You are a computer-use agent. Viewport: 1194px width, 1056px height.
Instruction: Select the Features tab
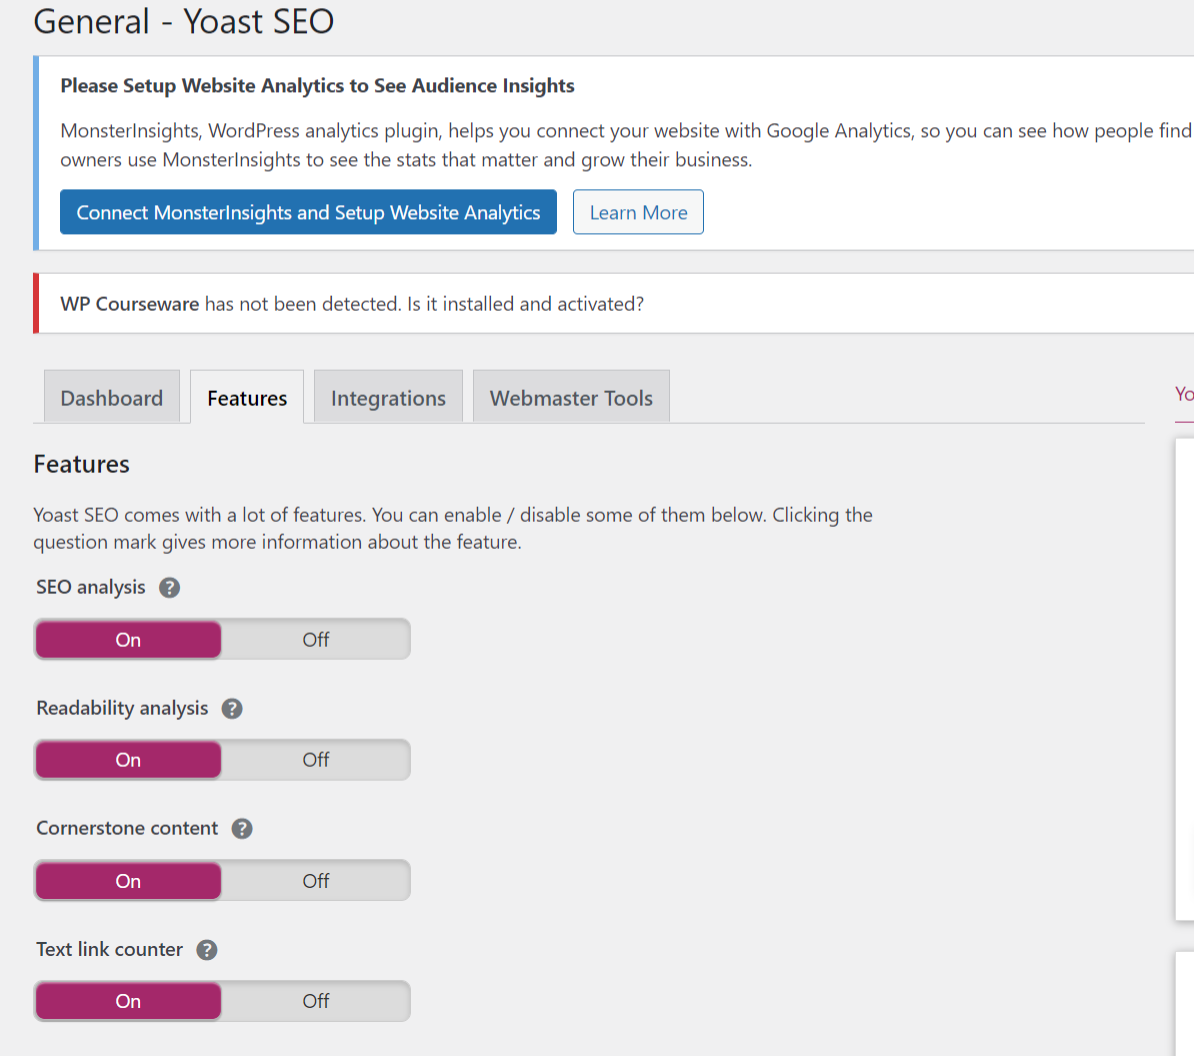pos(246,397)
